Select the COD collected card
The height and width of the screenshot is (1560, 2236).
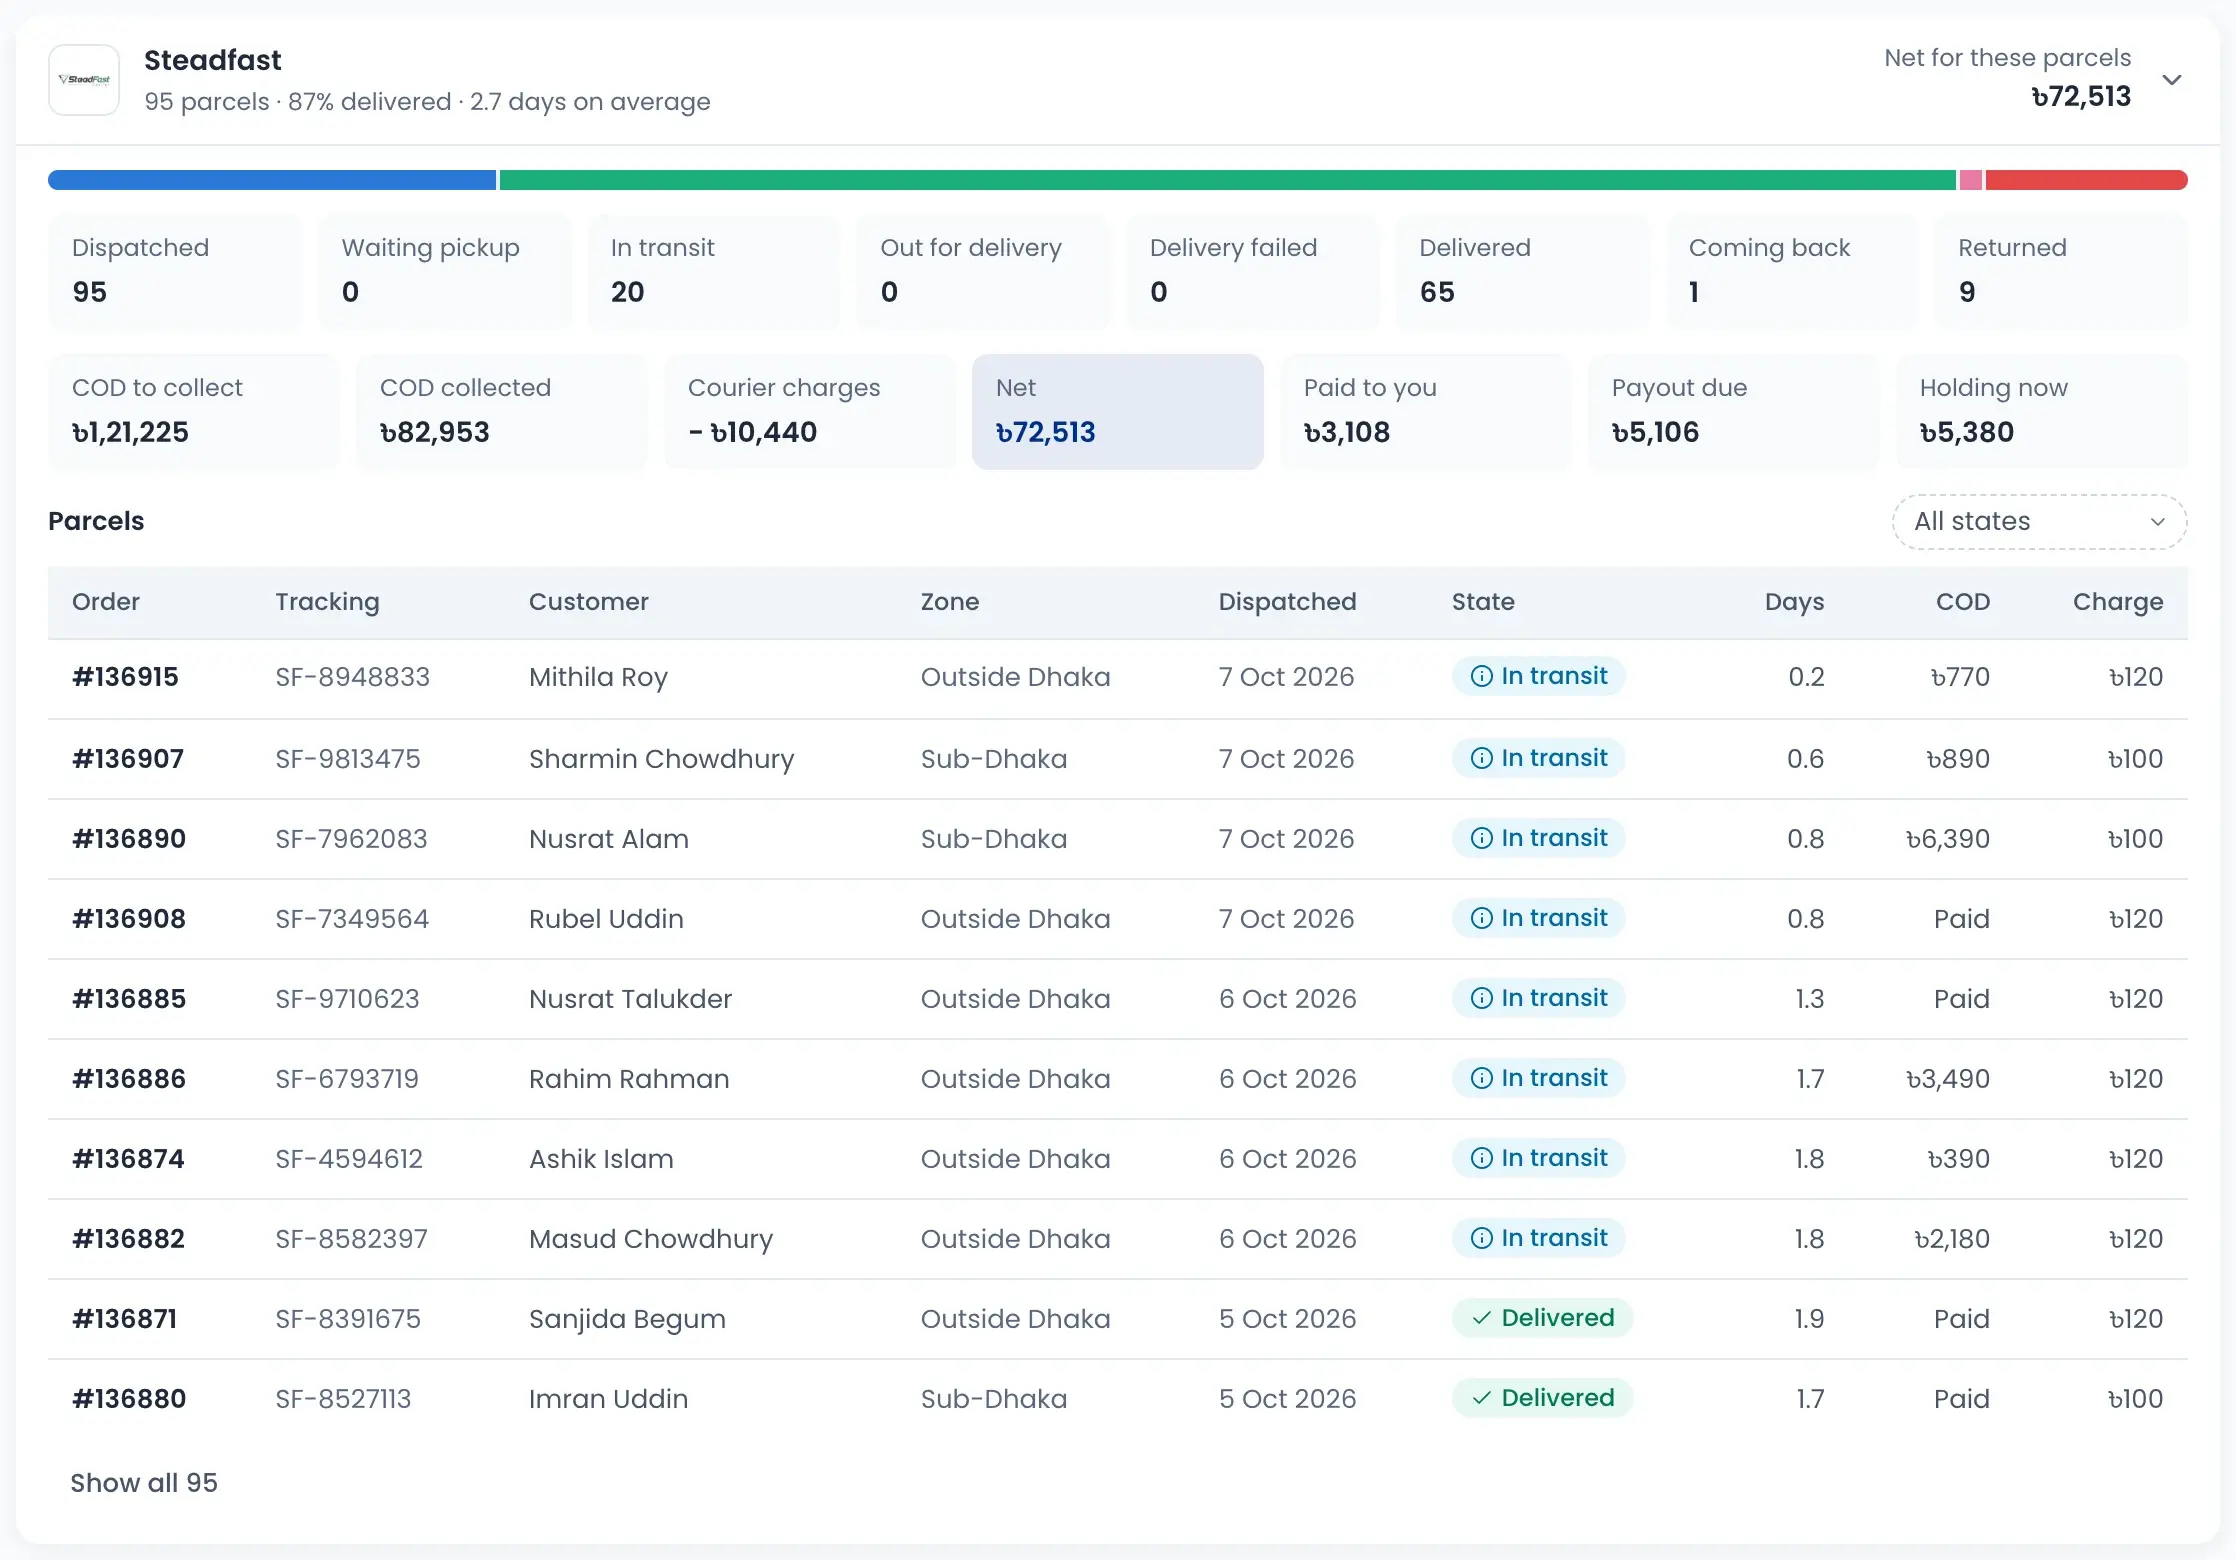[x=502, y=412]
